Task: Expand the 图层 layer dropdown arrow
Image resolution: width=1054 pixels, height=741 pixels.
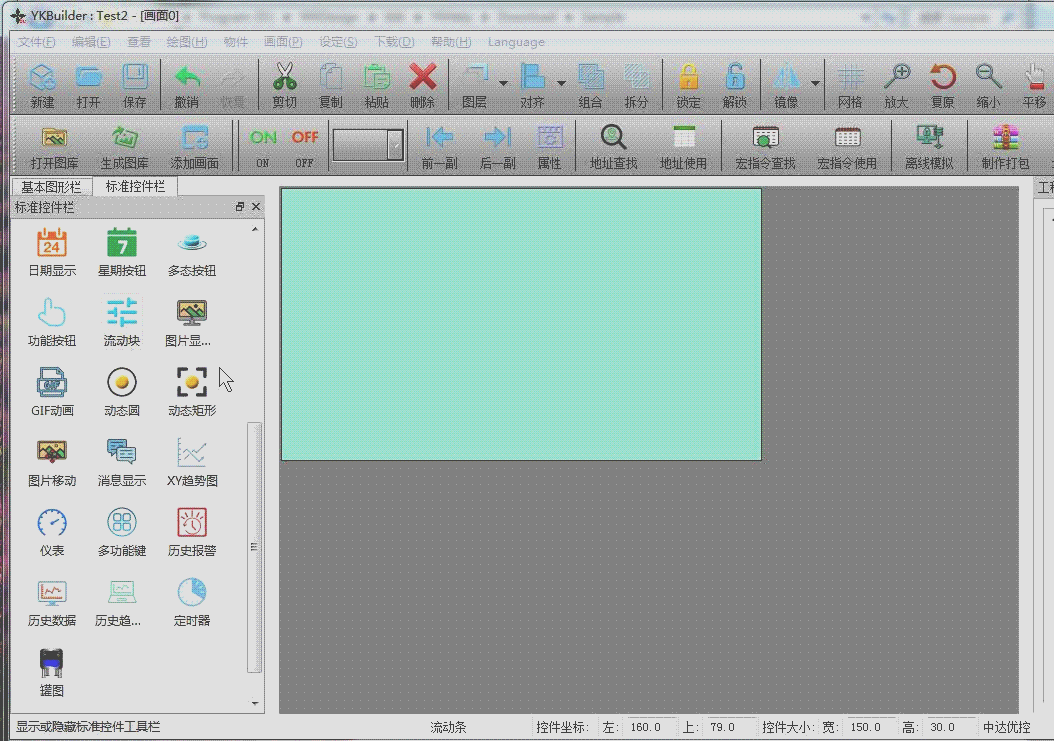Action: [x=503, y=84]
